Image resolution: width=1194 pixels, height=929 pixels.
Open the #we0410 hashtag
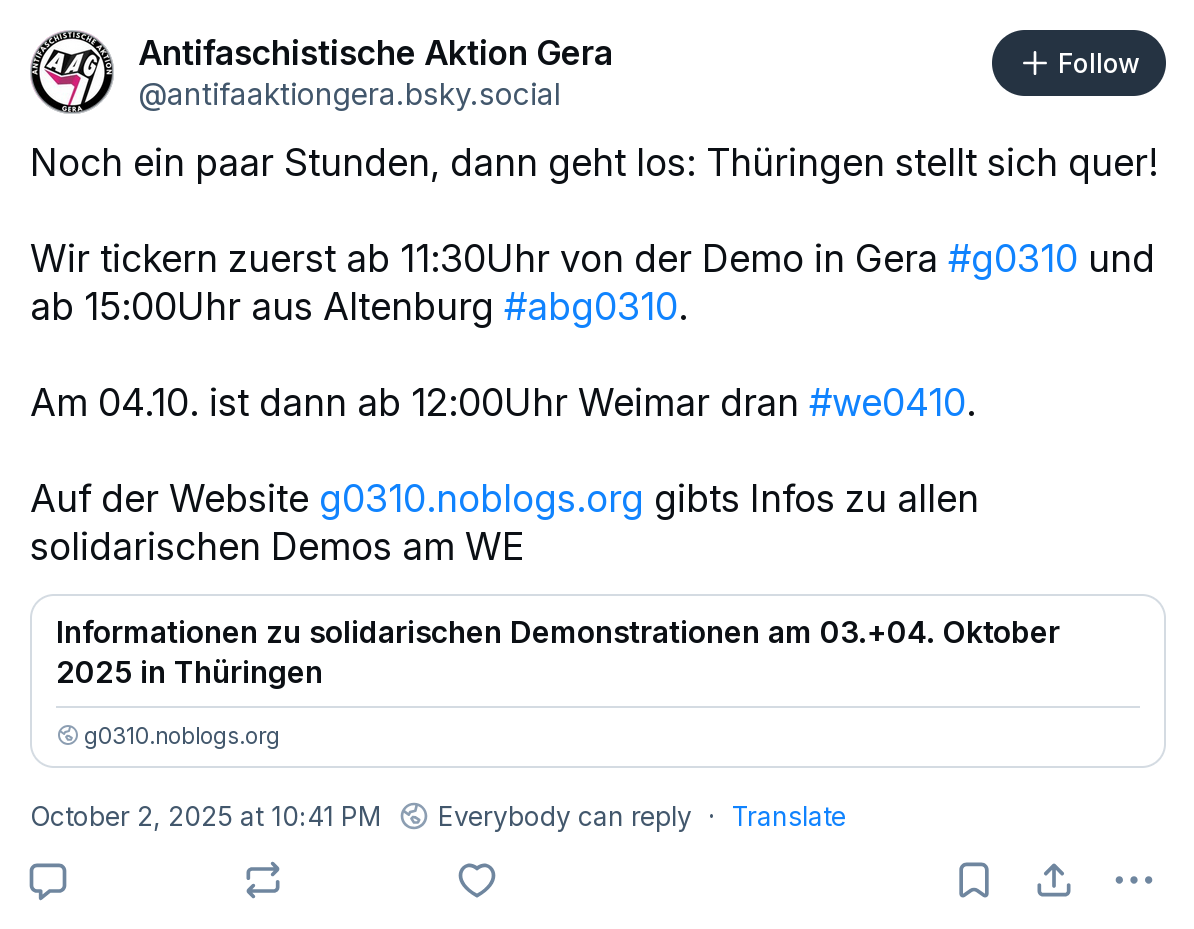click(x=886, y=403)
